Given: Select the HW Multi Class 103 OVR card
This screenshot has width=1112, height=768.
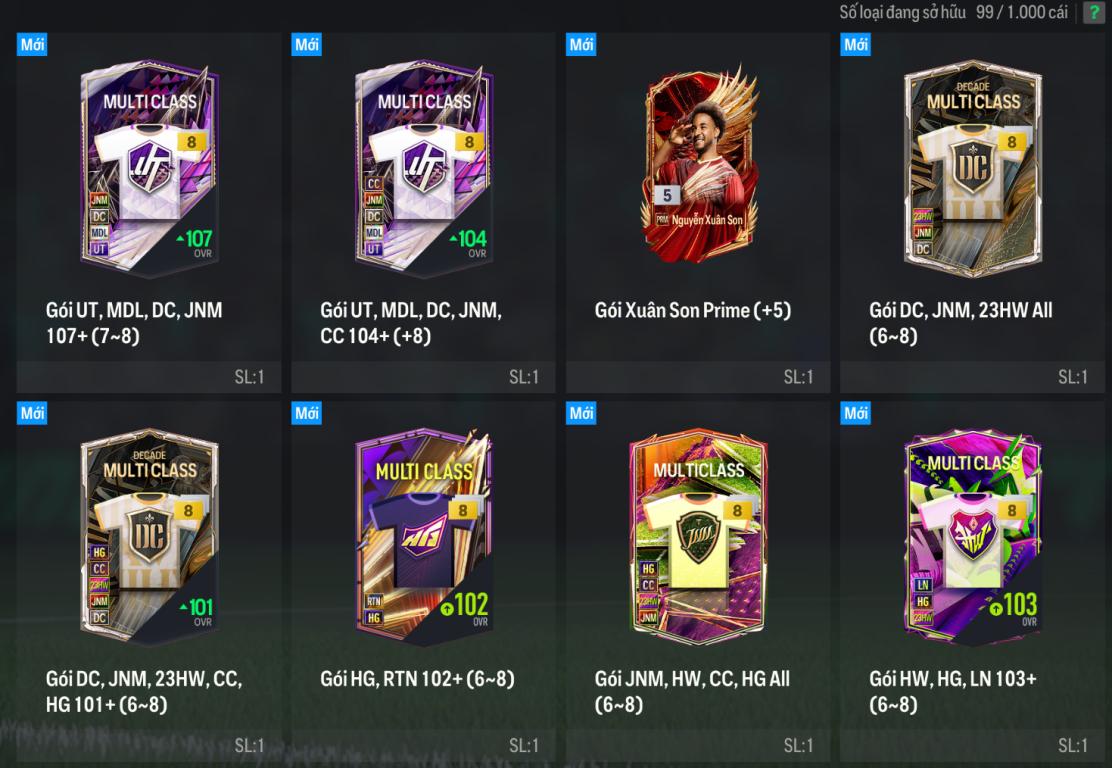Looking at the screenshot, I should pyautogui.click(x=973, y=537).
